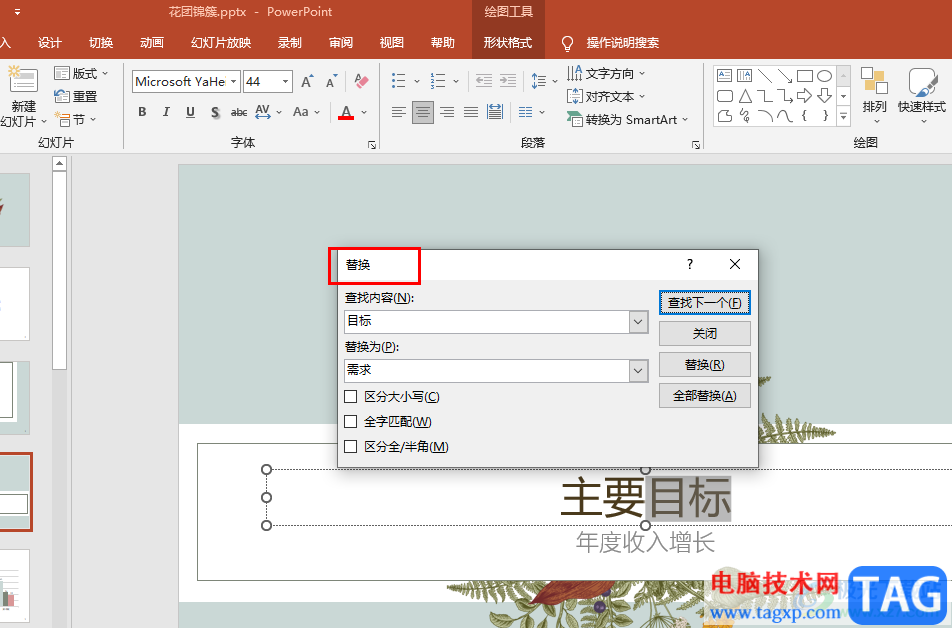The image size is (952, 628).
Task: Open the 设计 Design tab
Action: [x=49, y=43]
